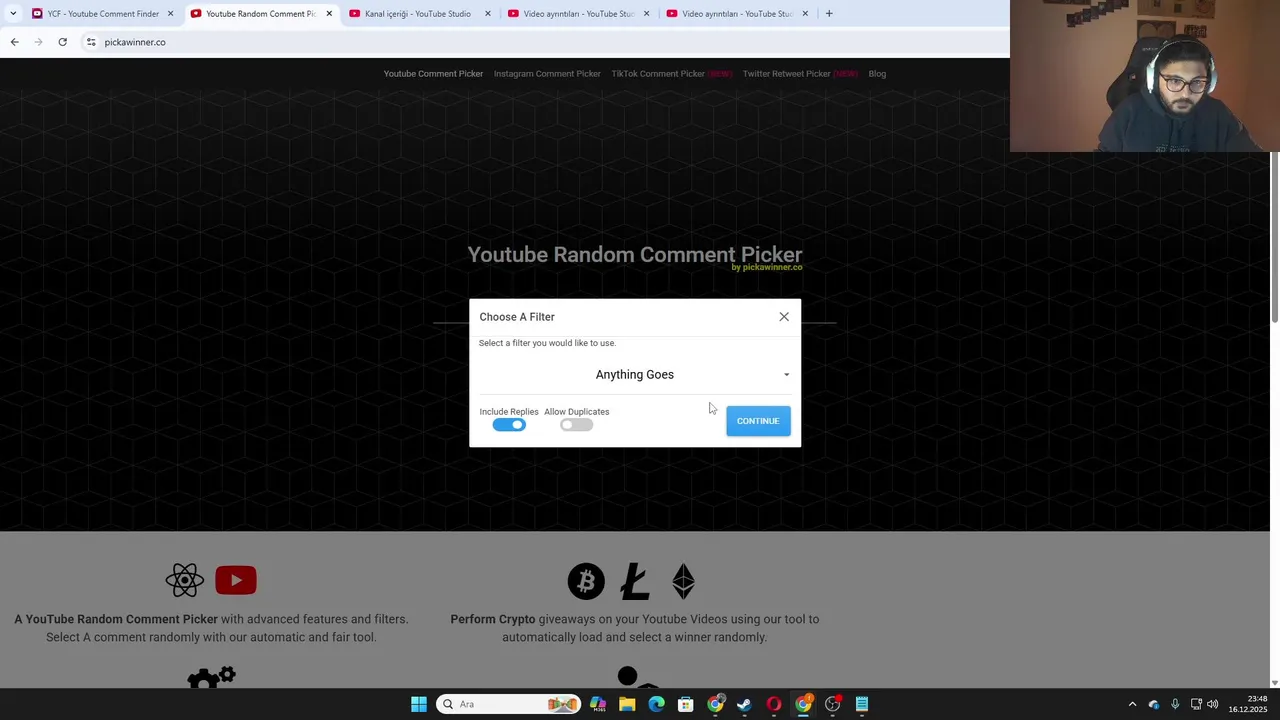Open OBS Studio from the taskbar
The width and height of the screenshot is (1280, 720).
point(833,704)
